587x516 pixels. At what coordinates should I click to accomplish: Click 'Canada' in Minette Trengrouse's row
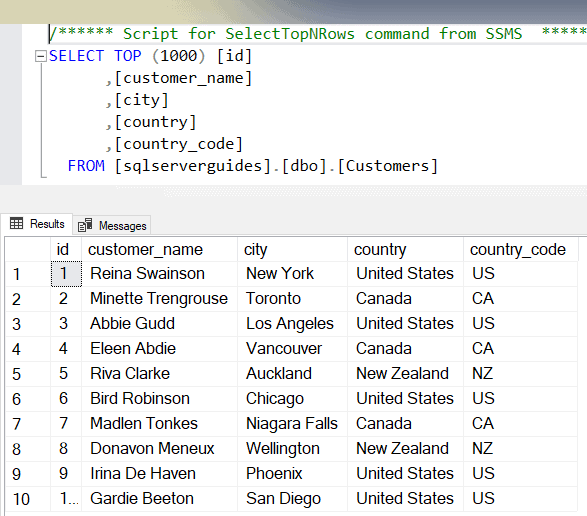pos(405,299)
